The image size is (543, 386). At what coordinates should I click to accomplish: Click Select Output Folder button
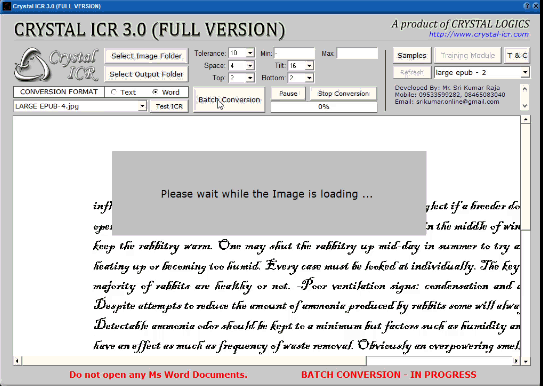click(146, 74)
